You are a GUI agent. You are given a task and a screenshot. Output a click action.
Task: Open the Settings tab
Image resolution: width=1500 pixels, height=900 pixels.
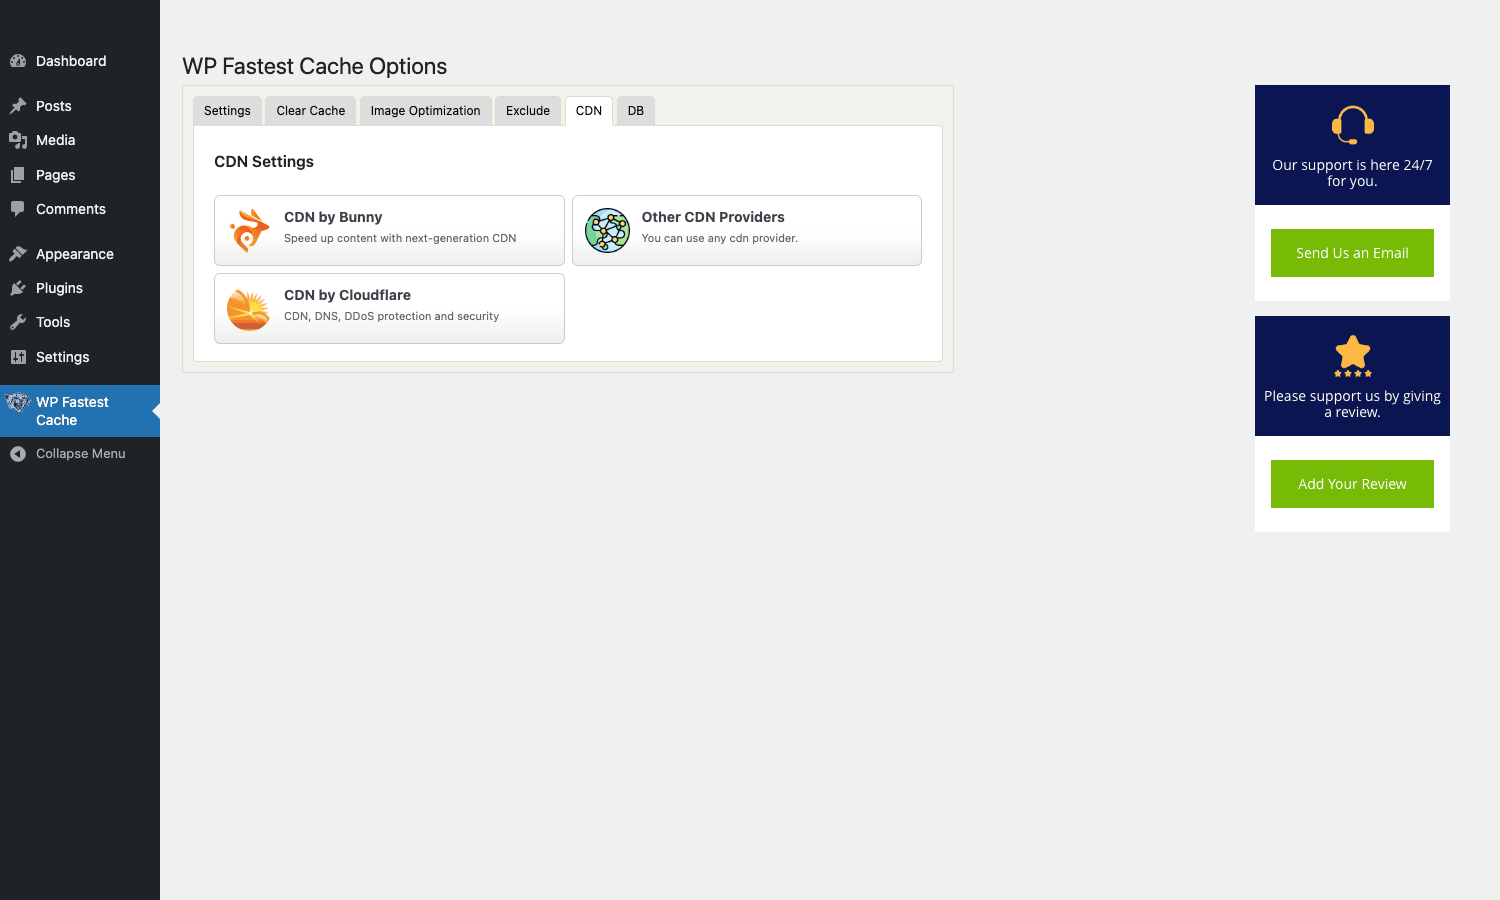(227, 111)
